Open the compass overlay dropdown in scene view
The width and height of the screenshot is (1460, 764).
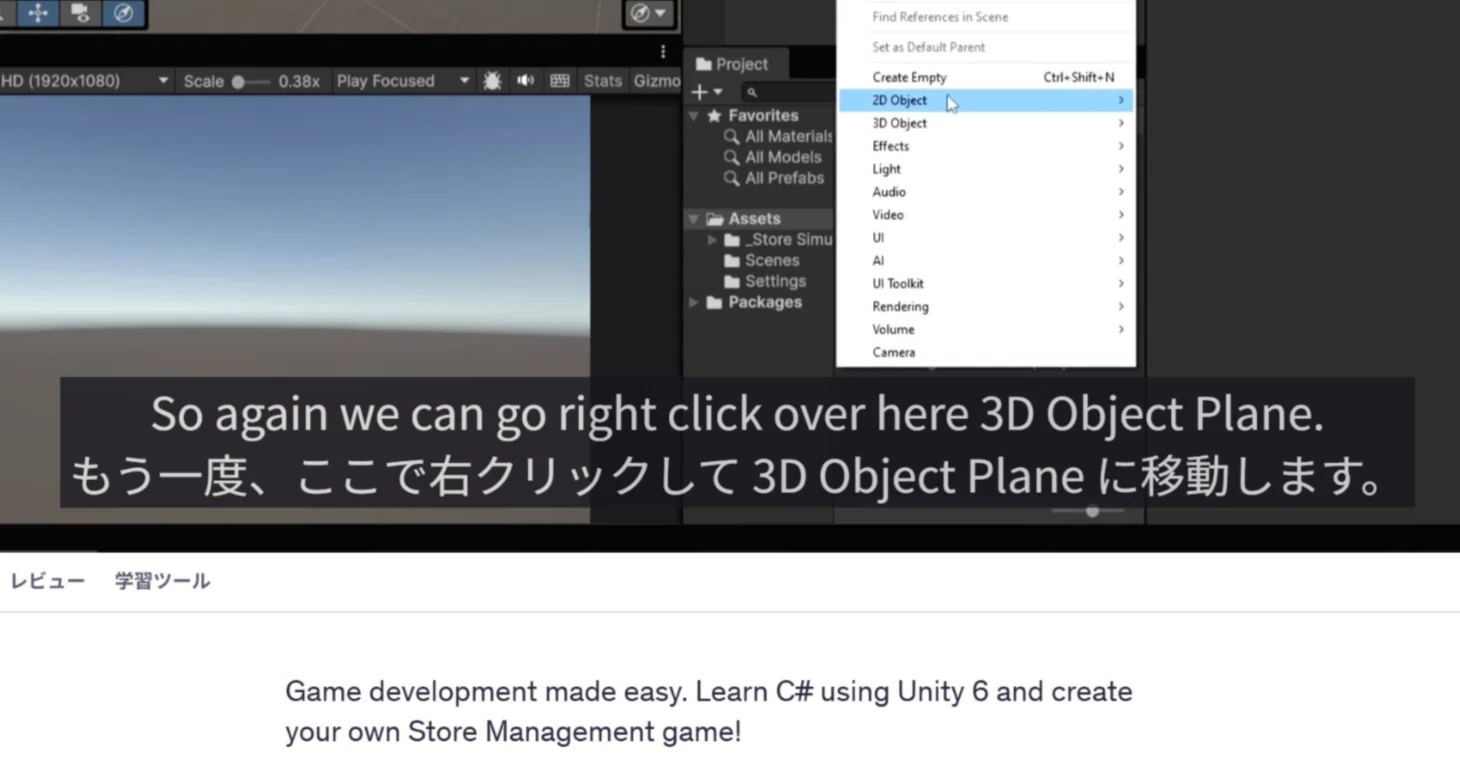click(649, 13)
